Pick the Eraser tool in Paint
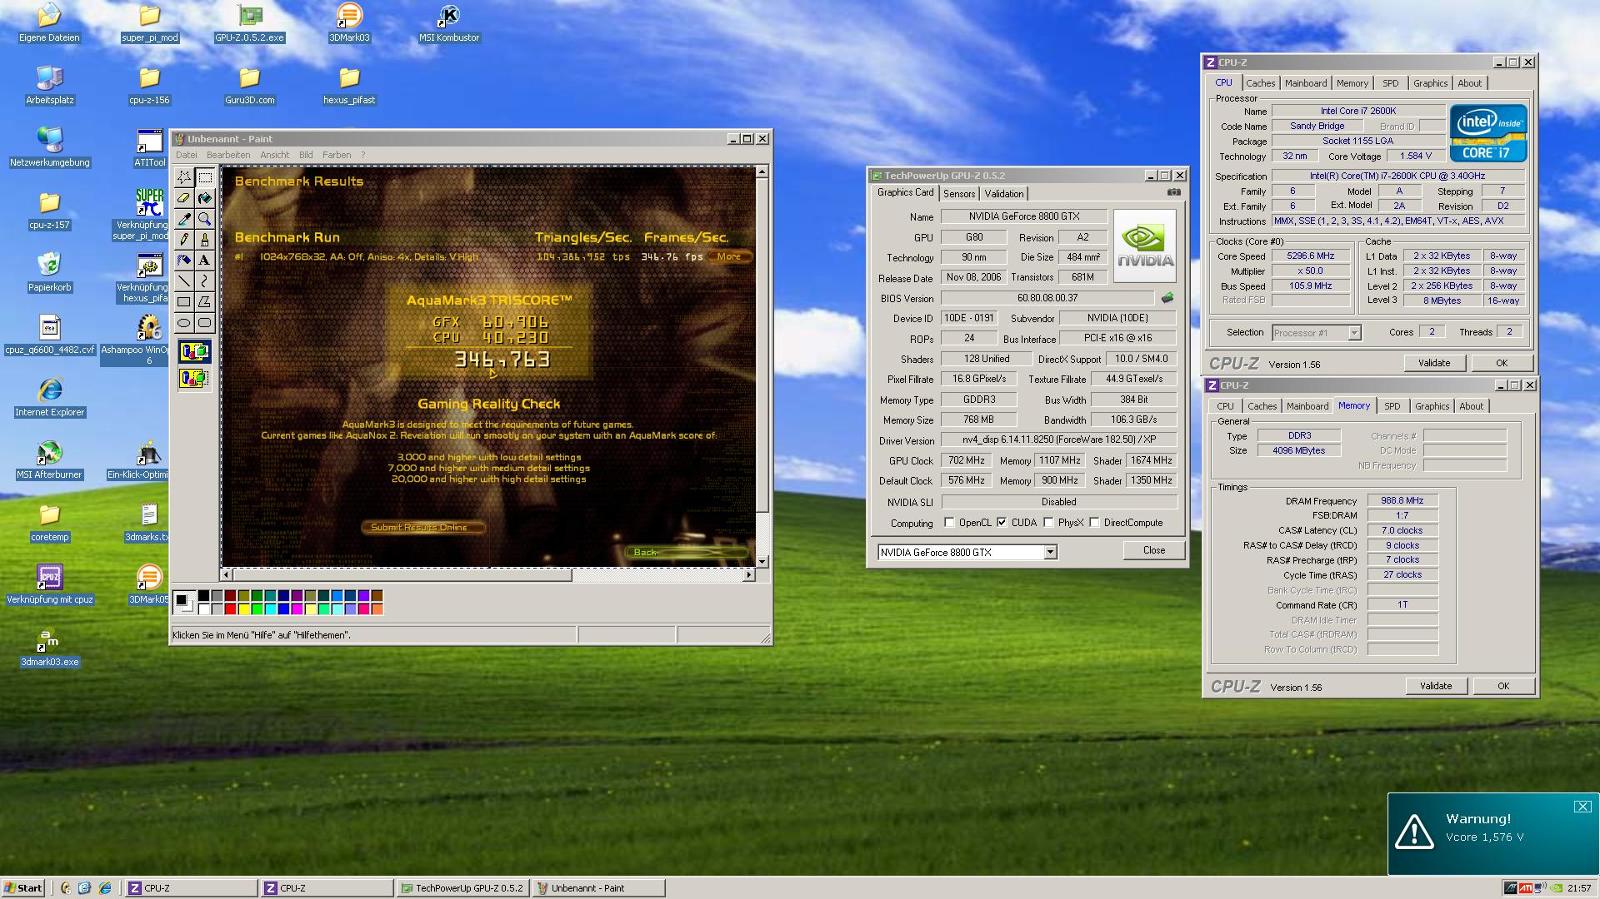This screenshot has height=899, width=1600. point(184,198)
